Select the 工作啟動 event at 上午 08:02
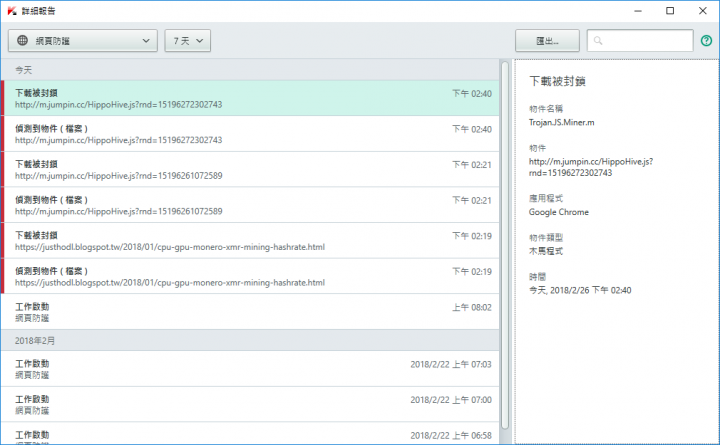This screenshot has width=720, height=445. click(x=250, y=312)
